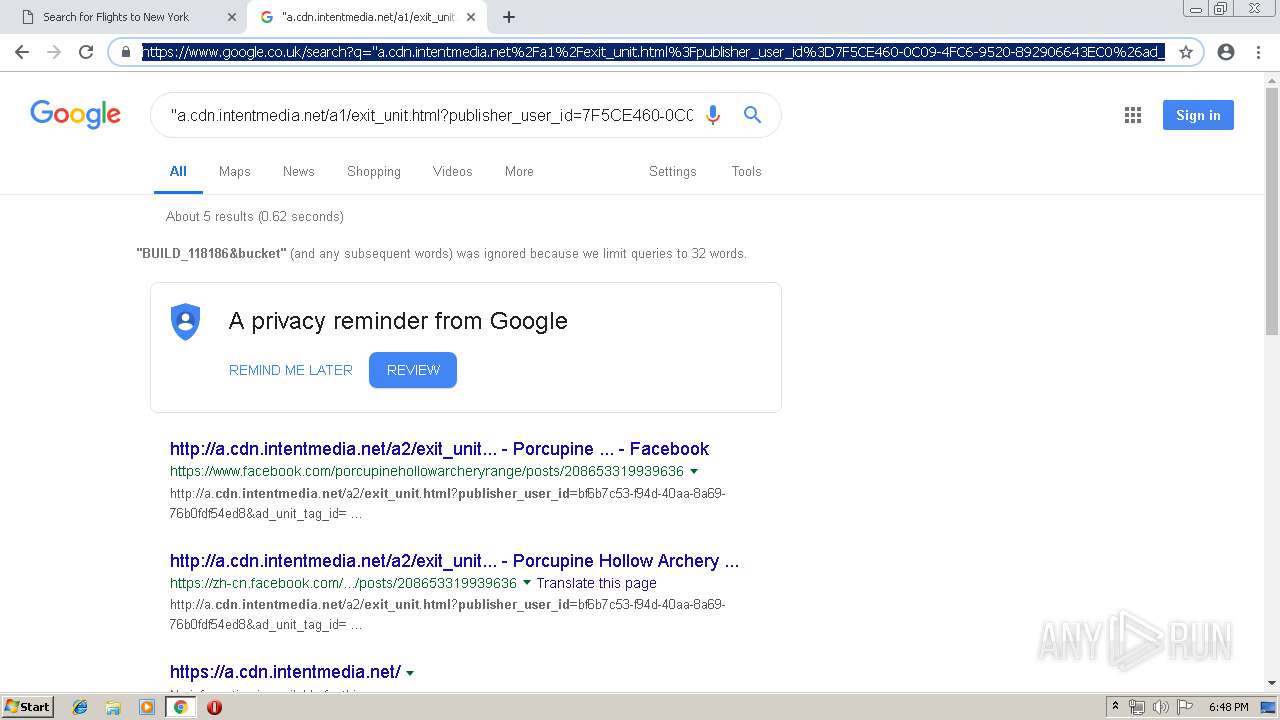
Task: Open the first result 'Porcupine ... - Facebook'
Action: tap(439, 449)
